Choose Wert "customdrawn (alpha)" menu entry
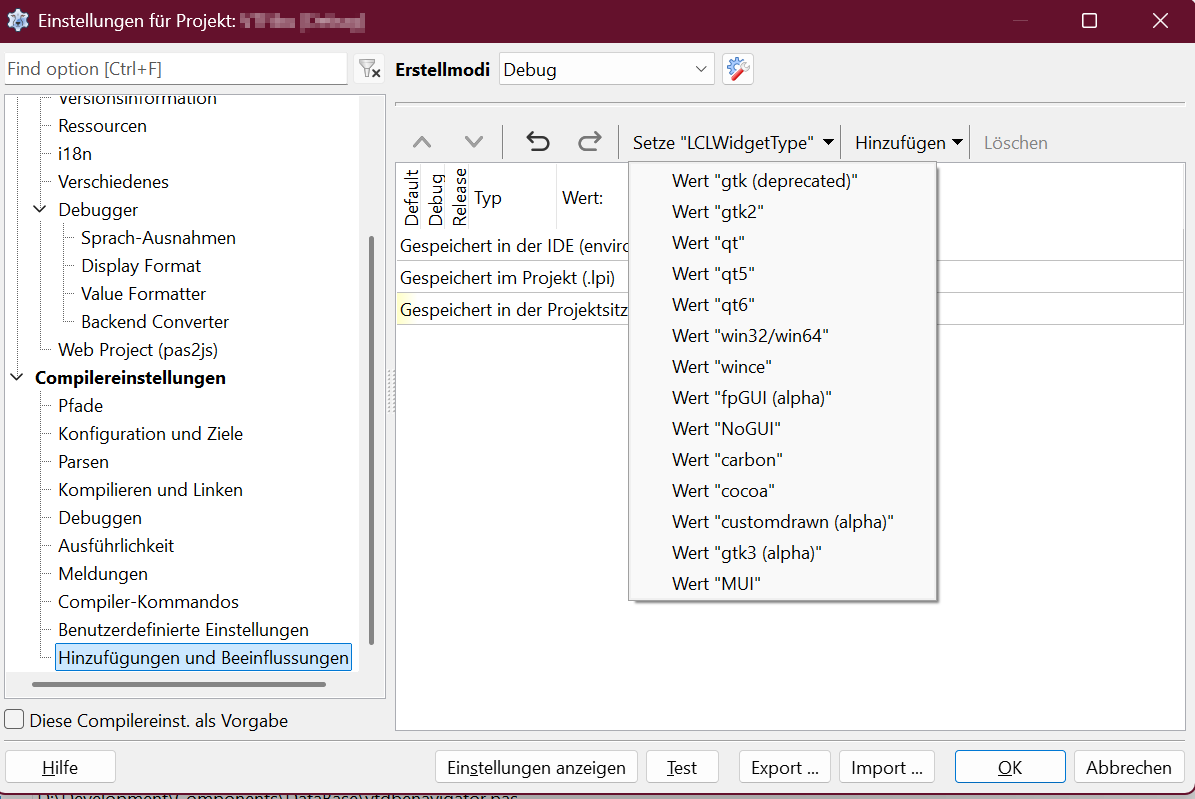This screenshot has height=799, width=1195. click(783, 522)
